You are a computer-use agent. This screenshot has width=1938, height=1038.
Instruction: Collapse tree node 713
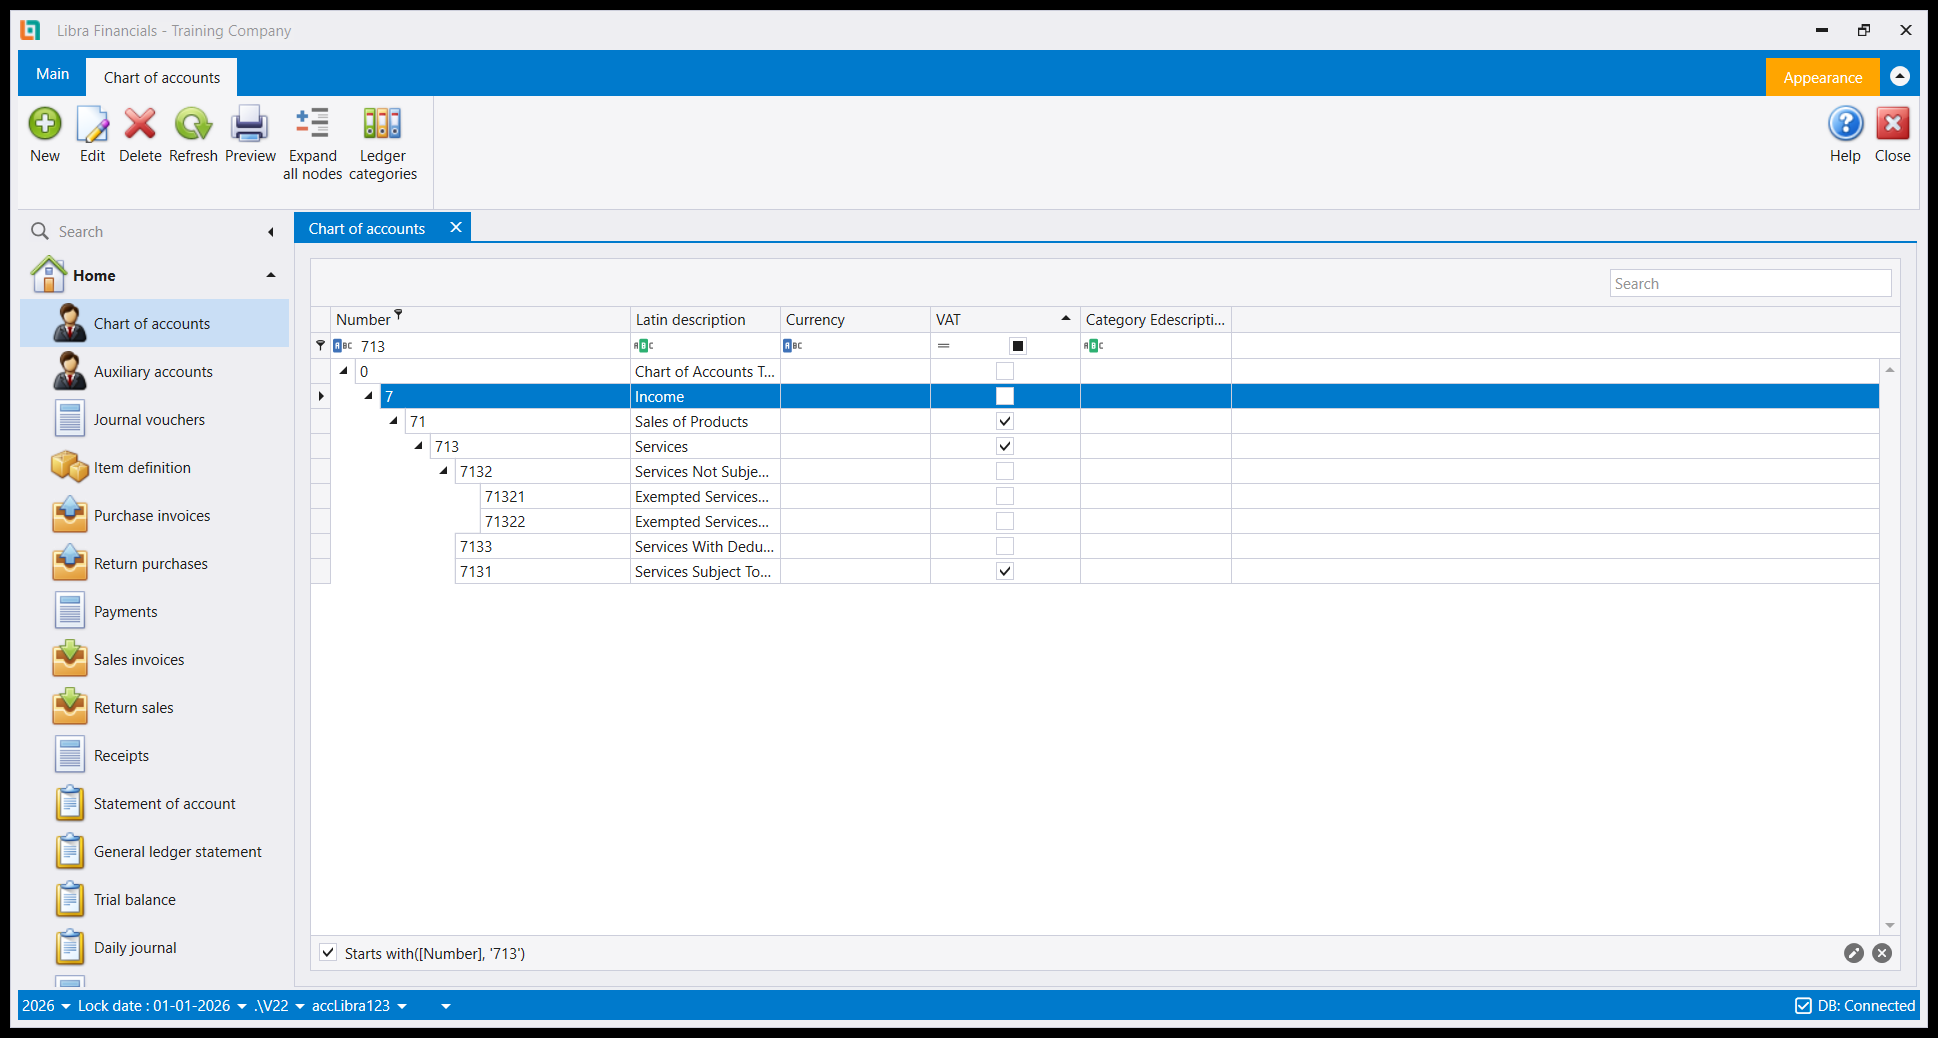(419, 446)
